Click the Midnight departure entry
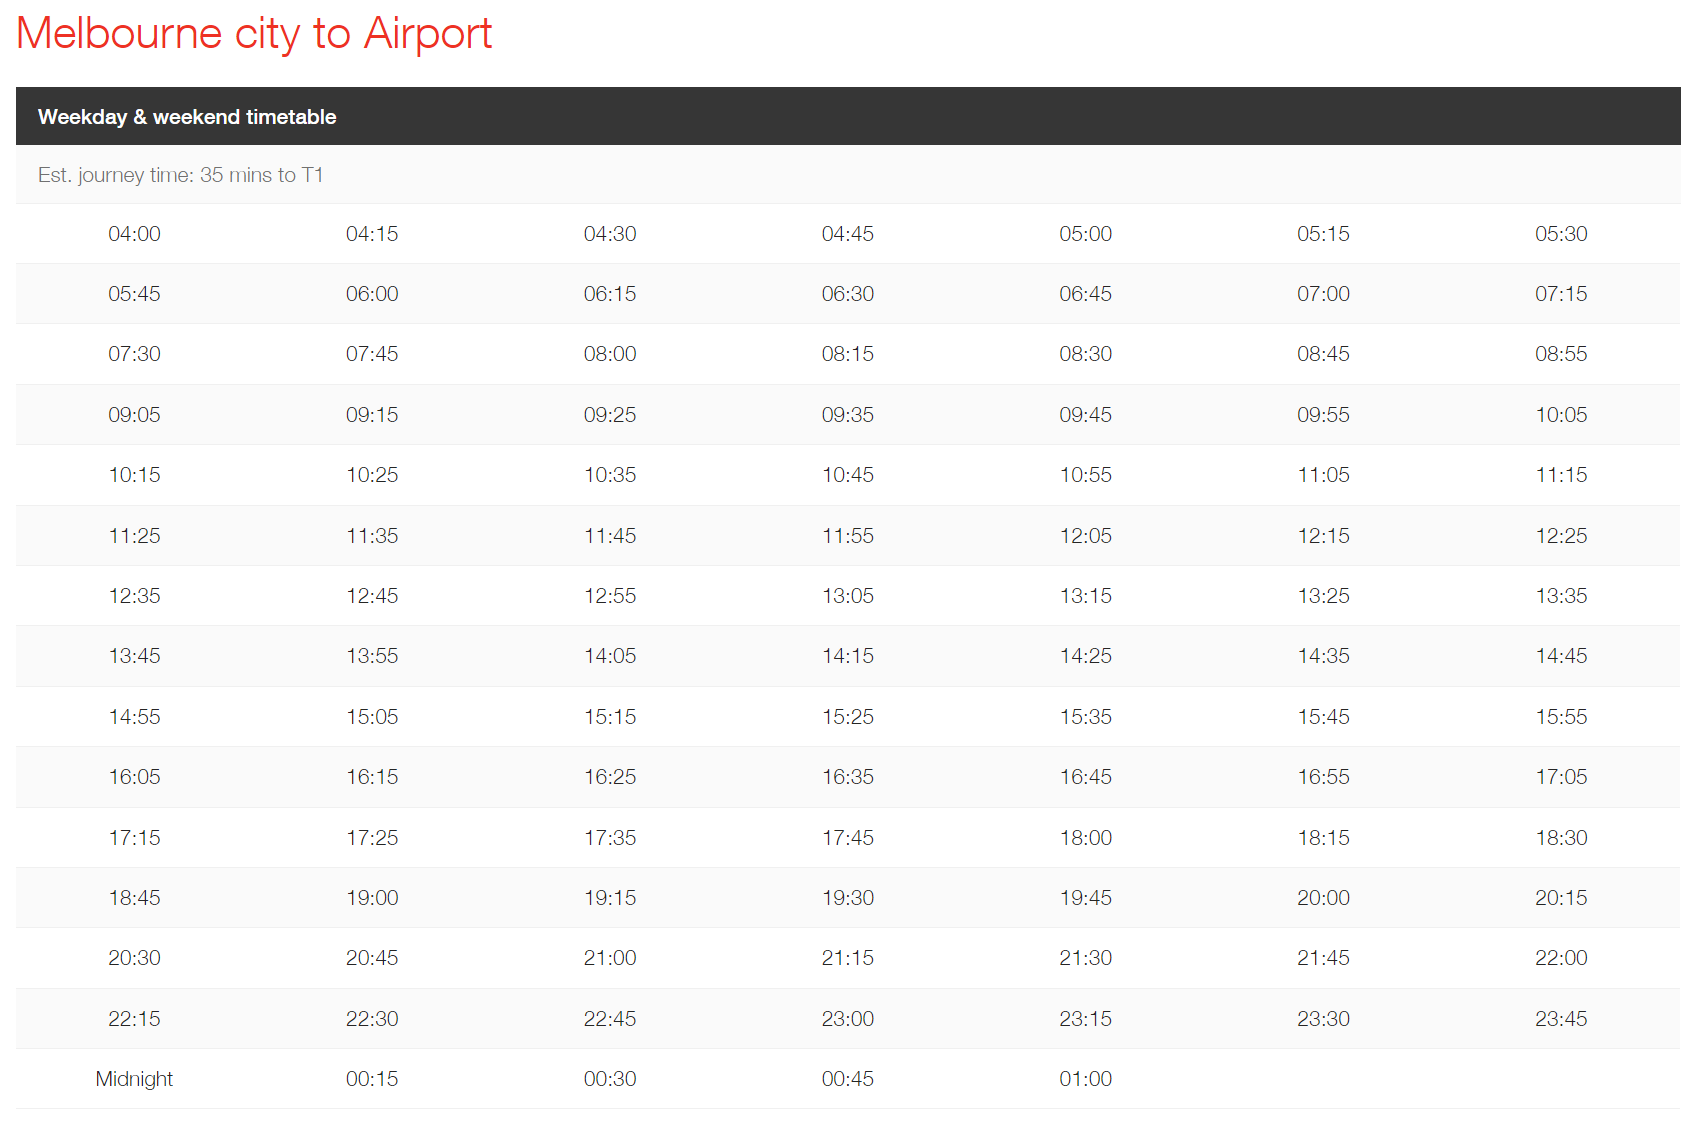The image size is (1689, 1141). (x=134, y=1079)
